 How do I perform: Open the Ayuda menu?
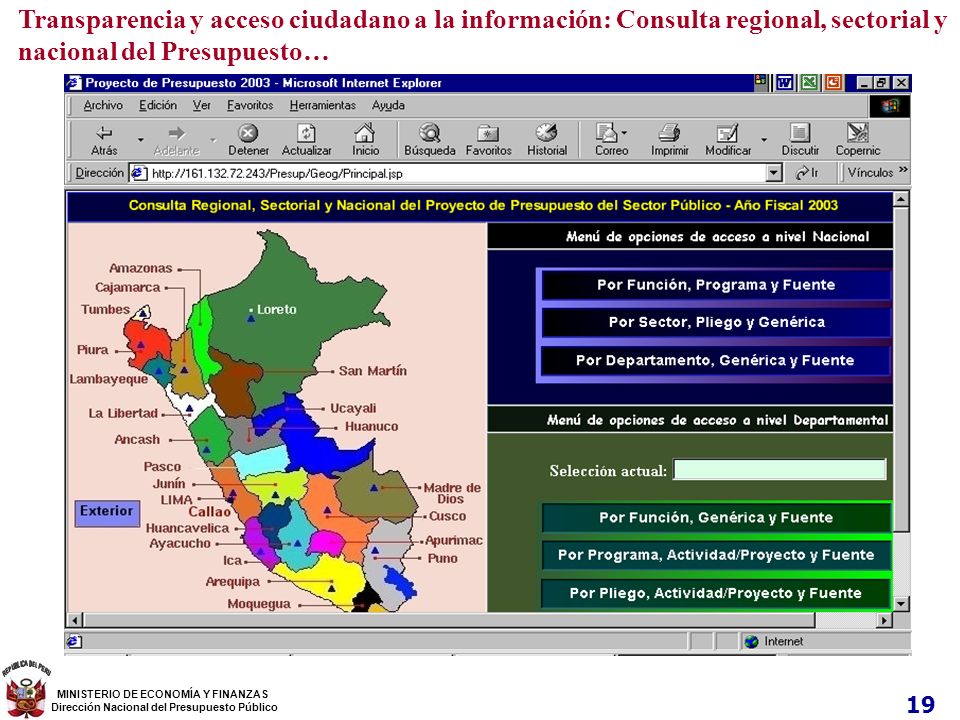(x=388, y=105)
